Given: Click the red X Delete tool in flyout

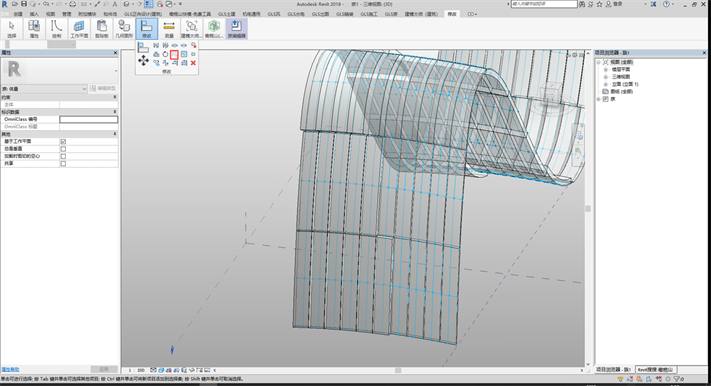Looking at the screenshot, I should 193,63.
